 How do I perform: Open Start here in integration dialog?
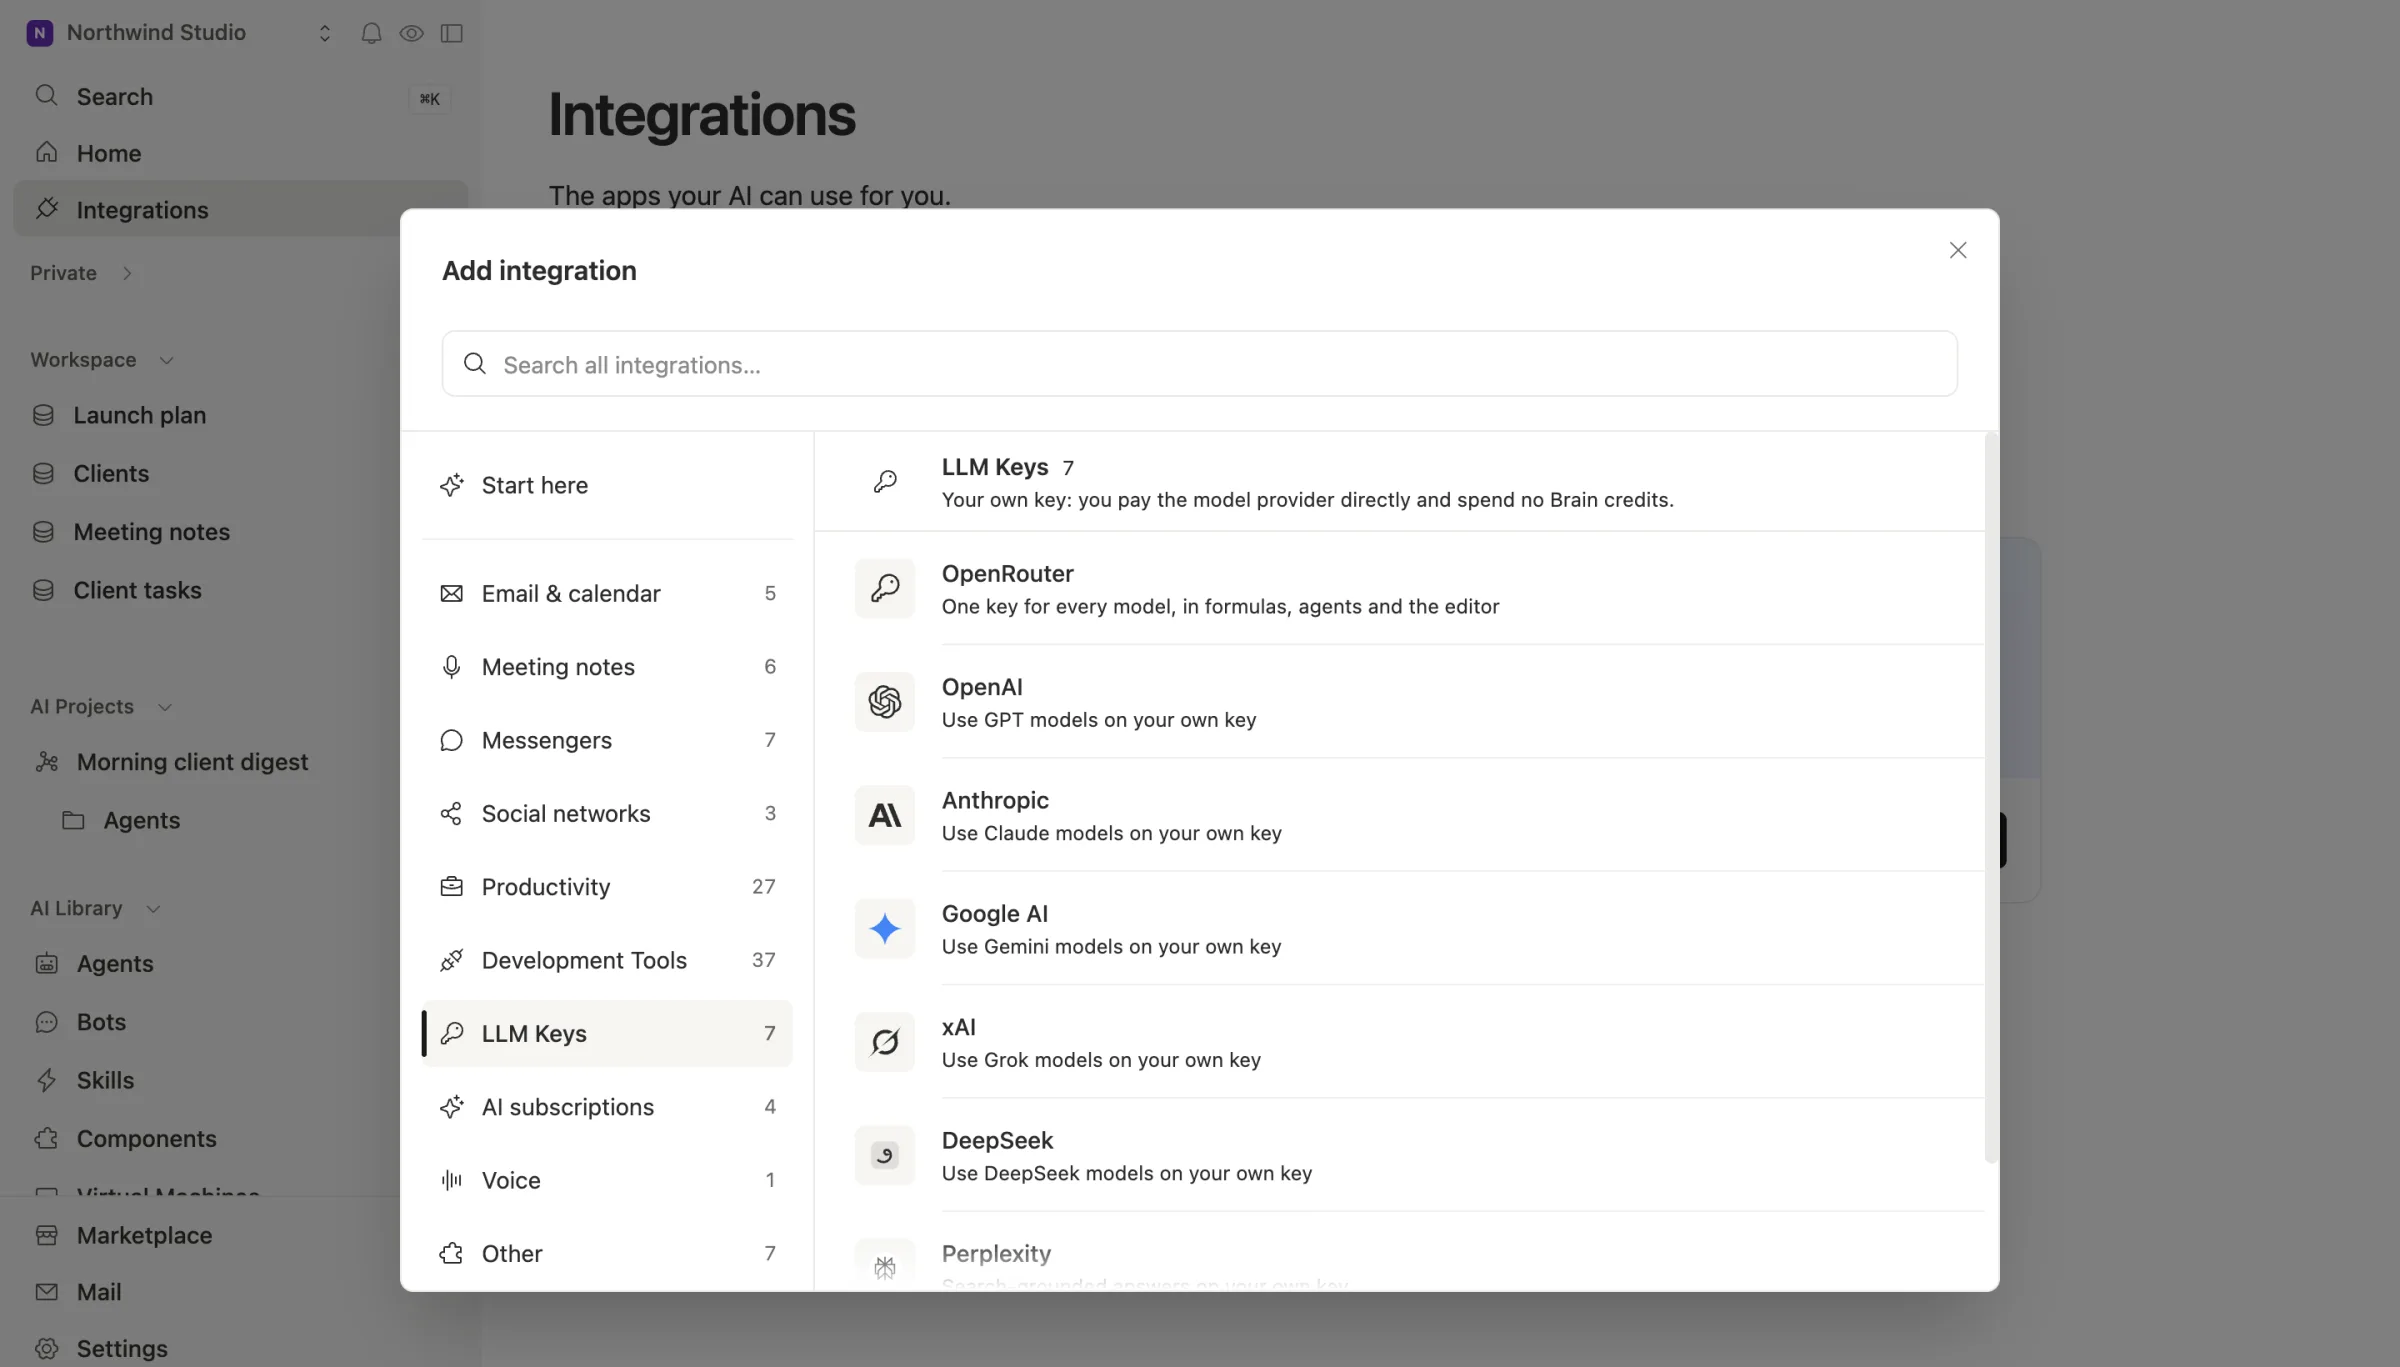607,485
